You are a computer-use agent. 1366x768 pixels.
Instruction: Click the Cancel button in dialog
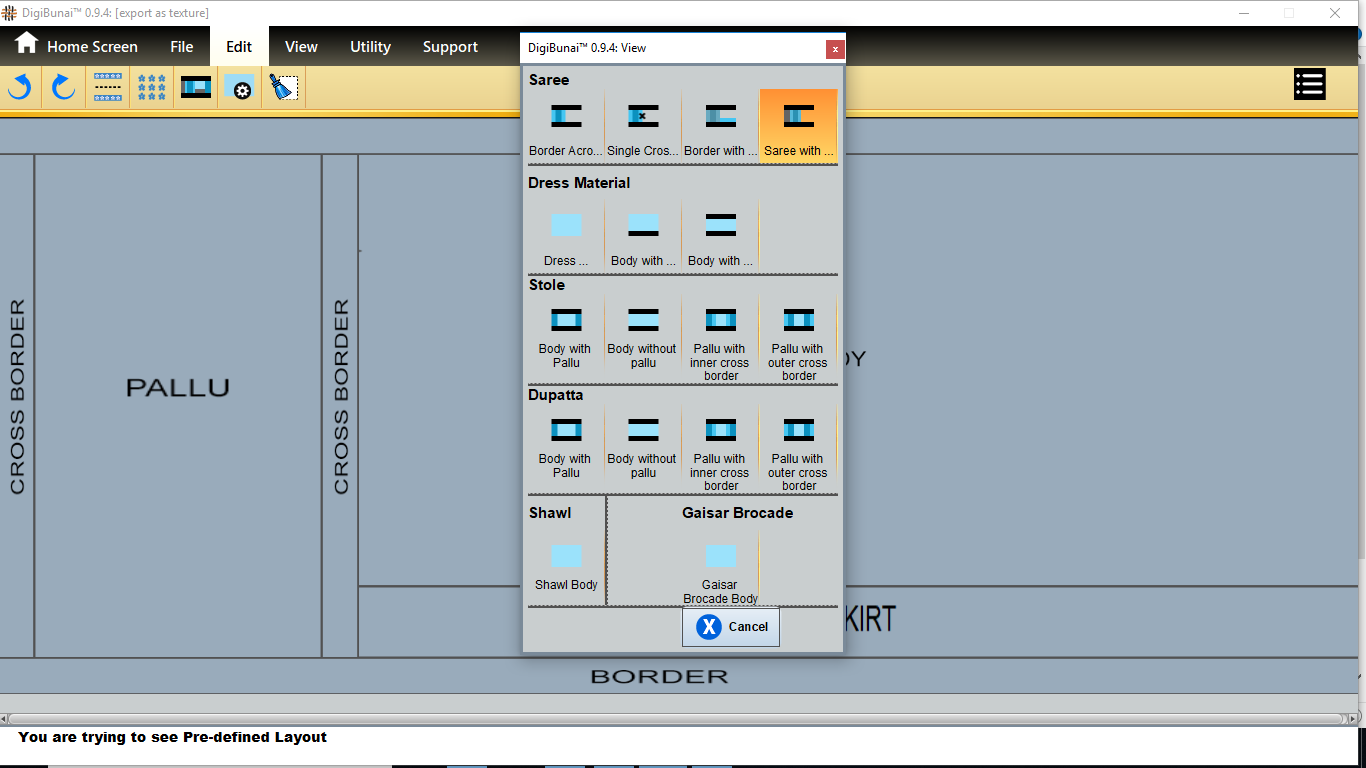pyautogui.click(x=731, y=627)
